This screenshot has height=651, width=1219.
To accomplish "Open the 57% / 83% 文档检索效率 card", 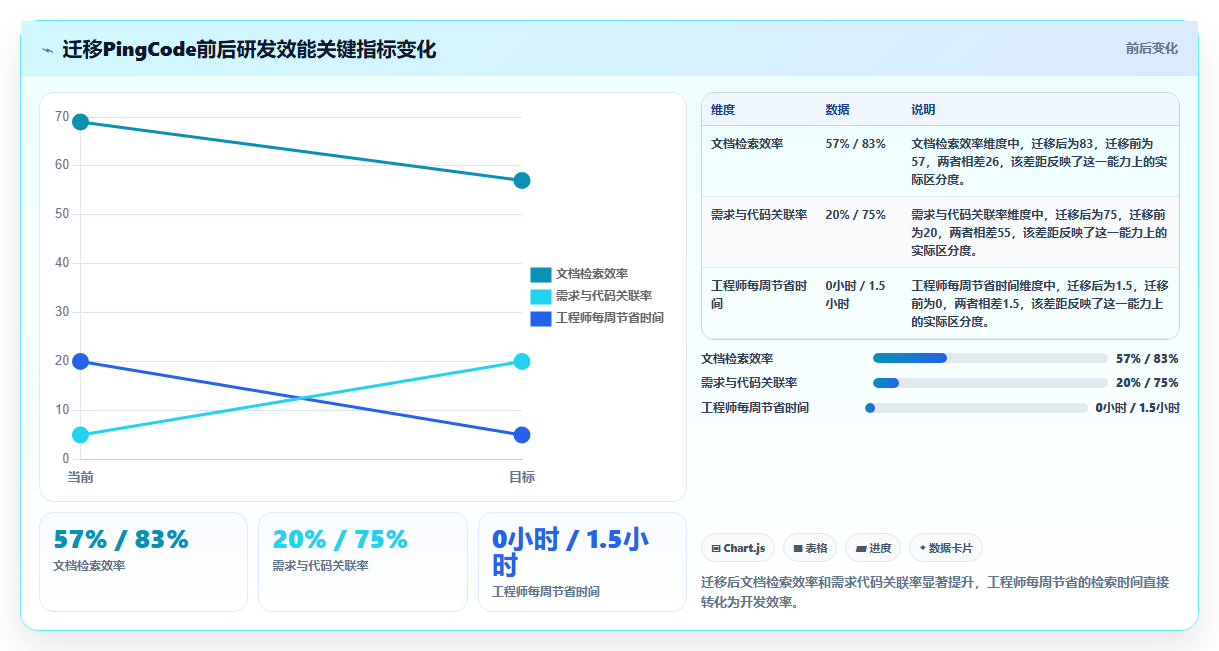I will point(143,562).
